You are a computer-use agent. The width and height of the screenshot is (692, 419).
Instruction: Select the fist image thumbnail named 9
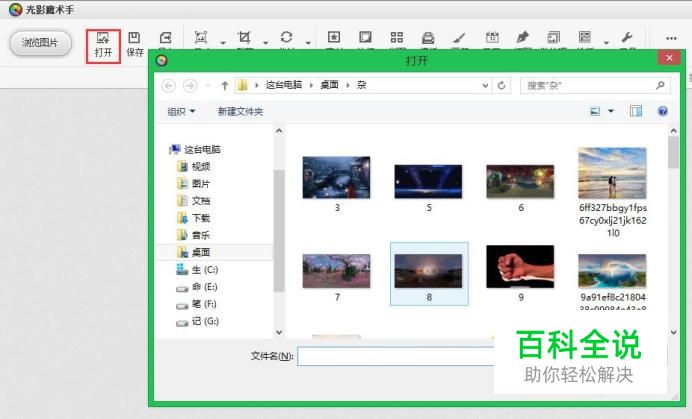pos(520,267)
